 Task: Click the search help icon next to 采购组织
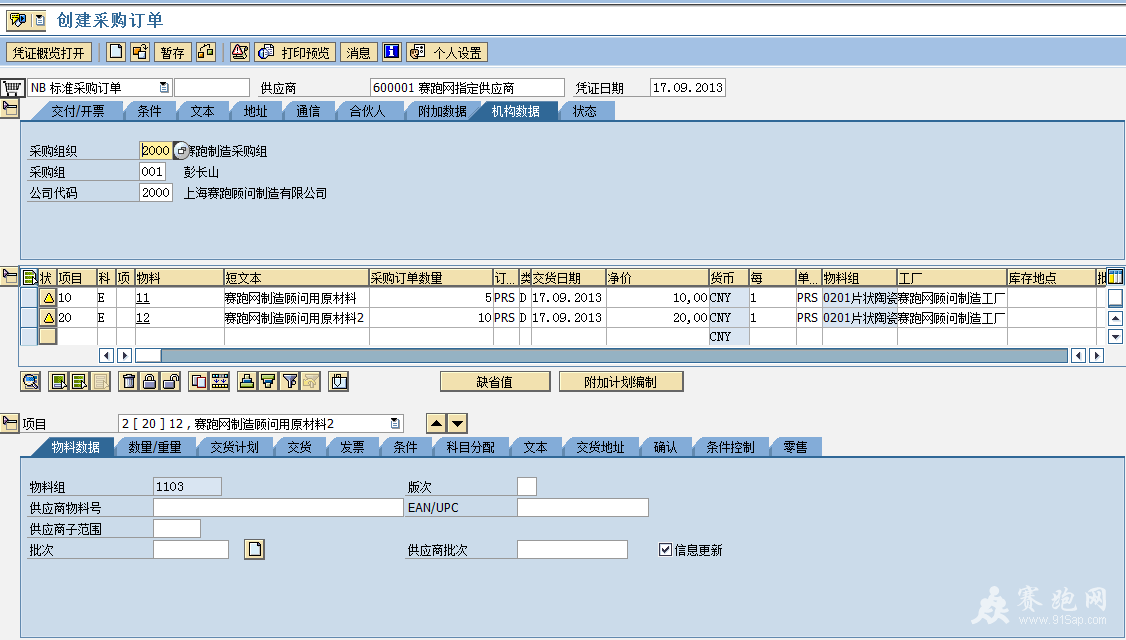[181, 151]
